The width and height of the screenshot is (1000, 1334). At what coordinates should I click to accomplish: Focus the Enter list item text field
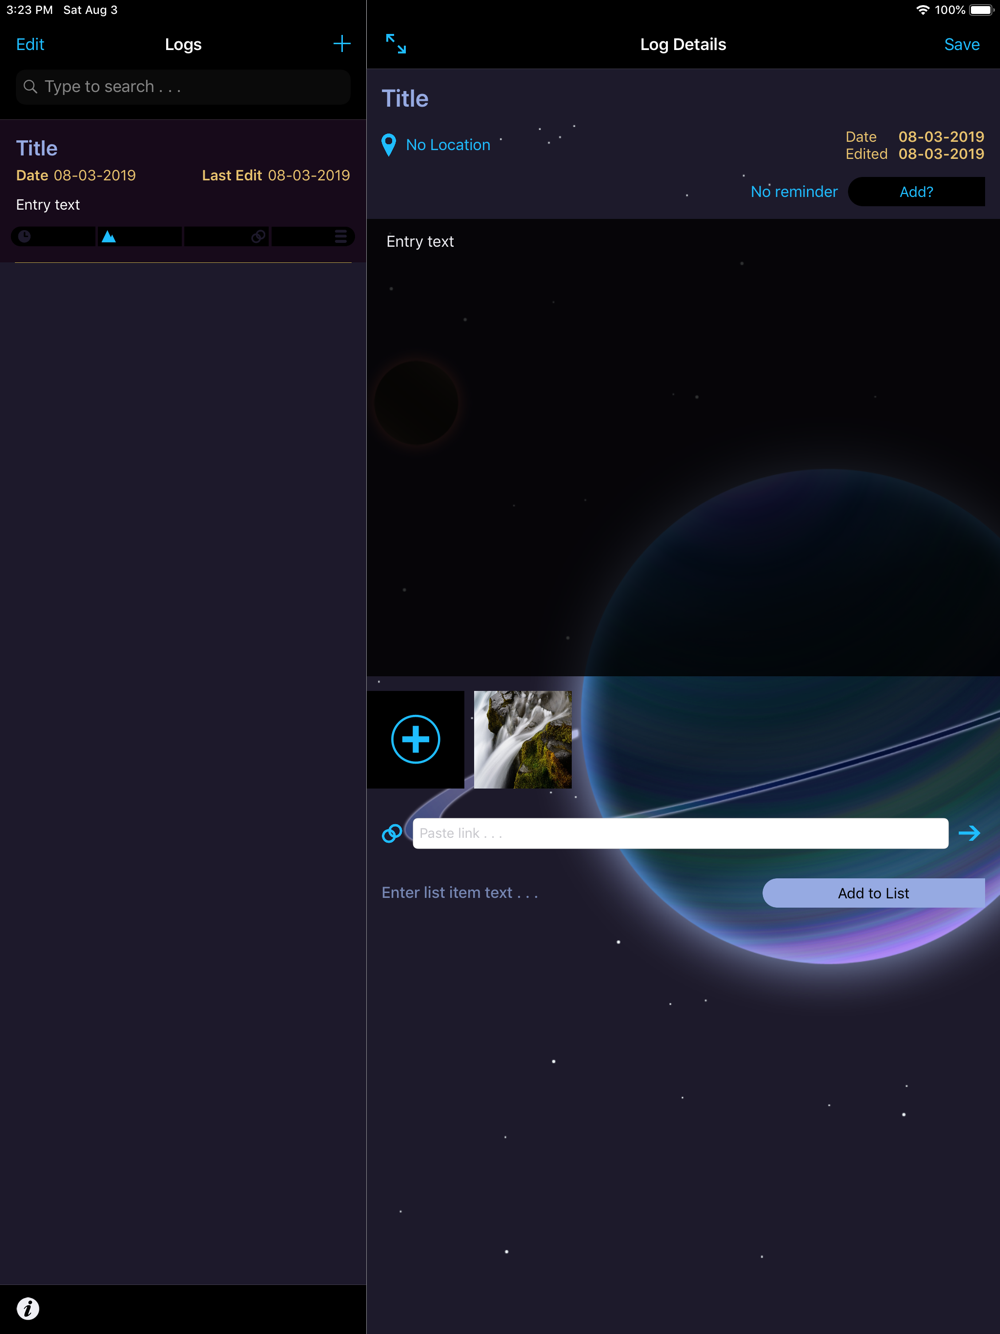coord(565,893)
